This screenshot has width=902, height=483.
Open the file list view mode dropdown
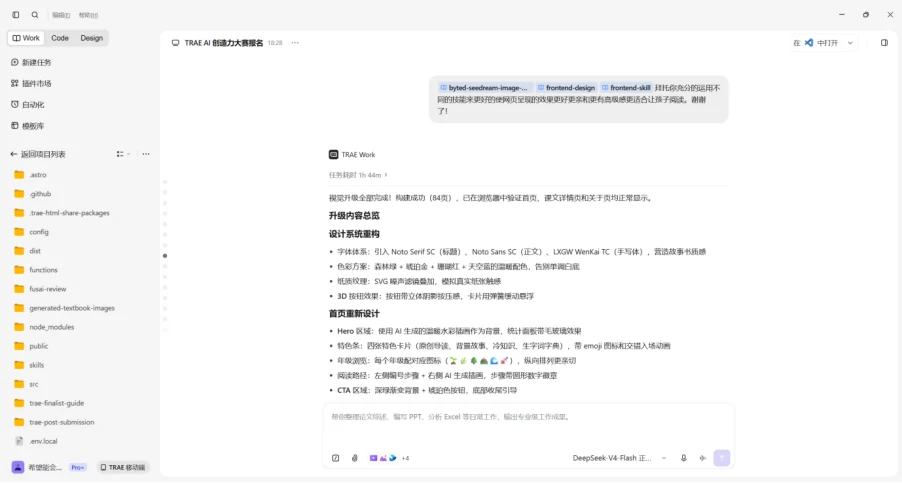123,154
